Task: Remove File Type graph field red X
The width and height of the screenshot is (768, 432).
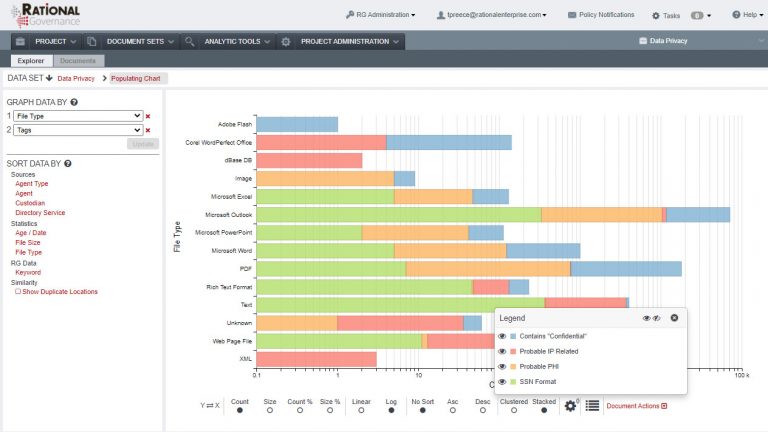Action: coord(148,116)
